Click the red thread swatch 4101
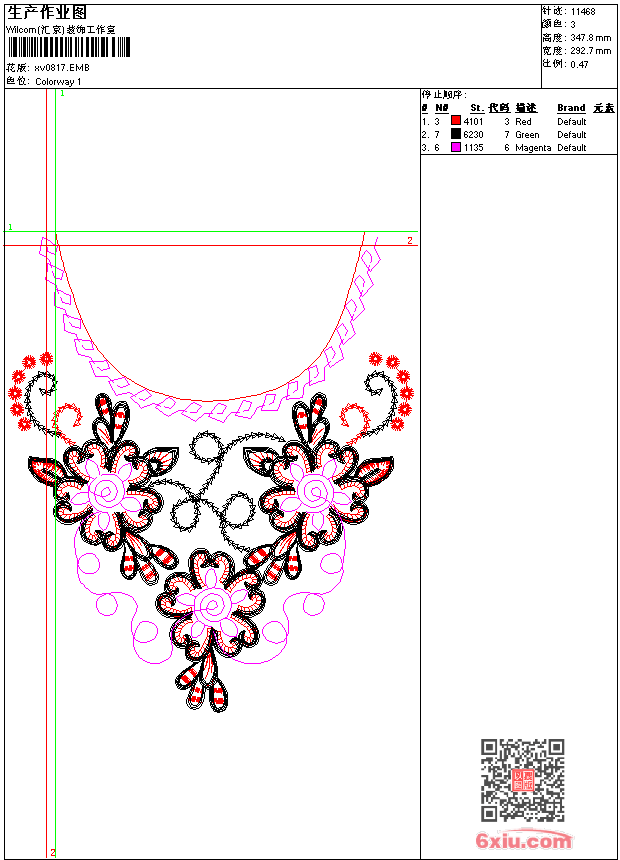The width and height of the screenshot is (620, 860). pyautogui.click(x=455, y=121)
